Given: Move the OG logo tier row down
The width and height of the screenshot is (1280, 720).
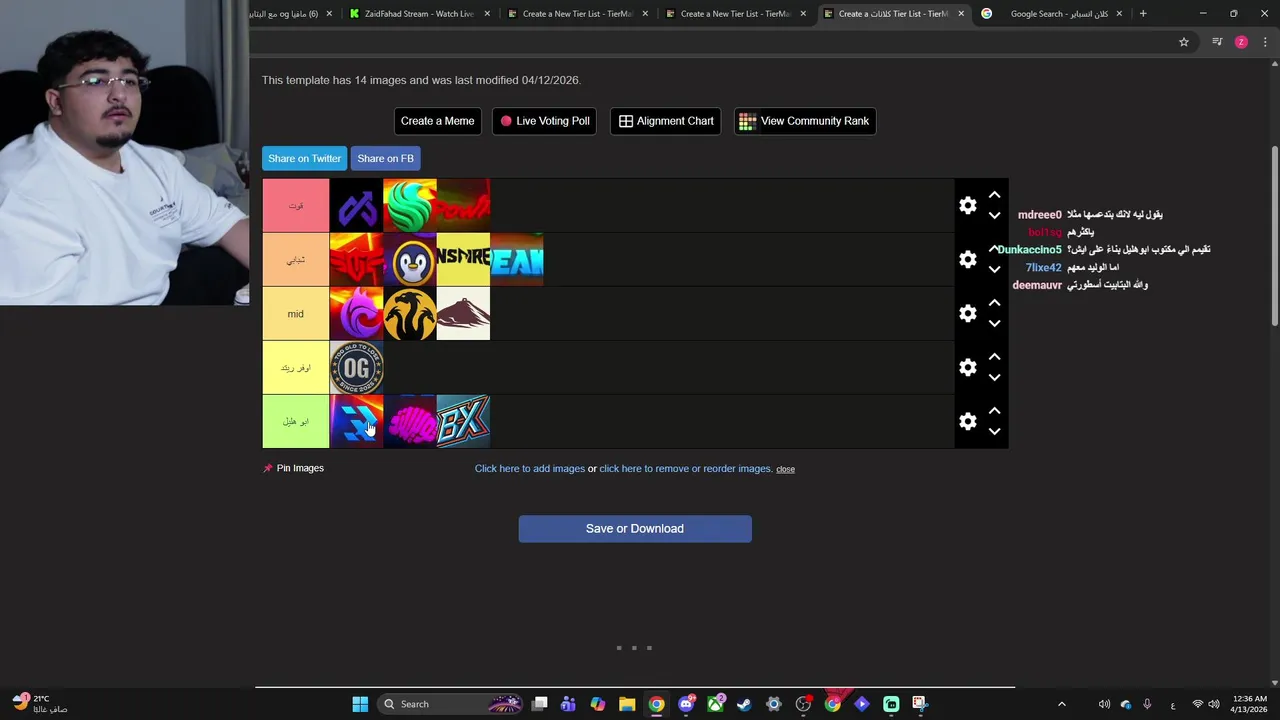Looking at the screenshot, I should point(994,377).
